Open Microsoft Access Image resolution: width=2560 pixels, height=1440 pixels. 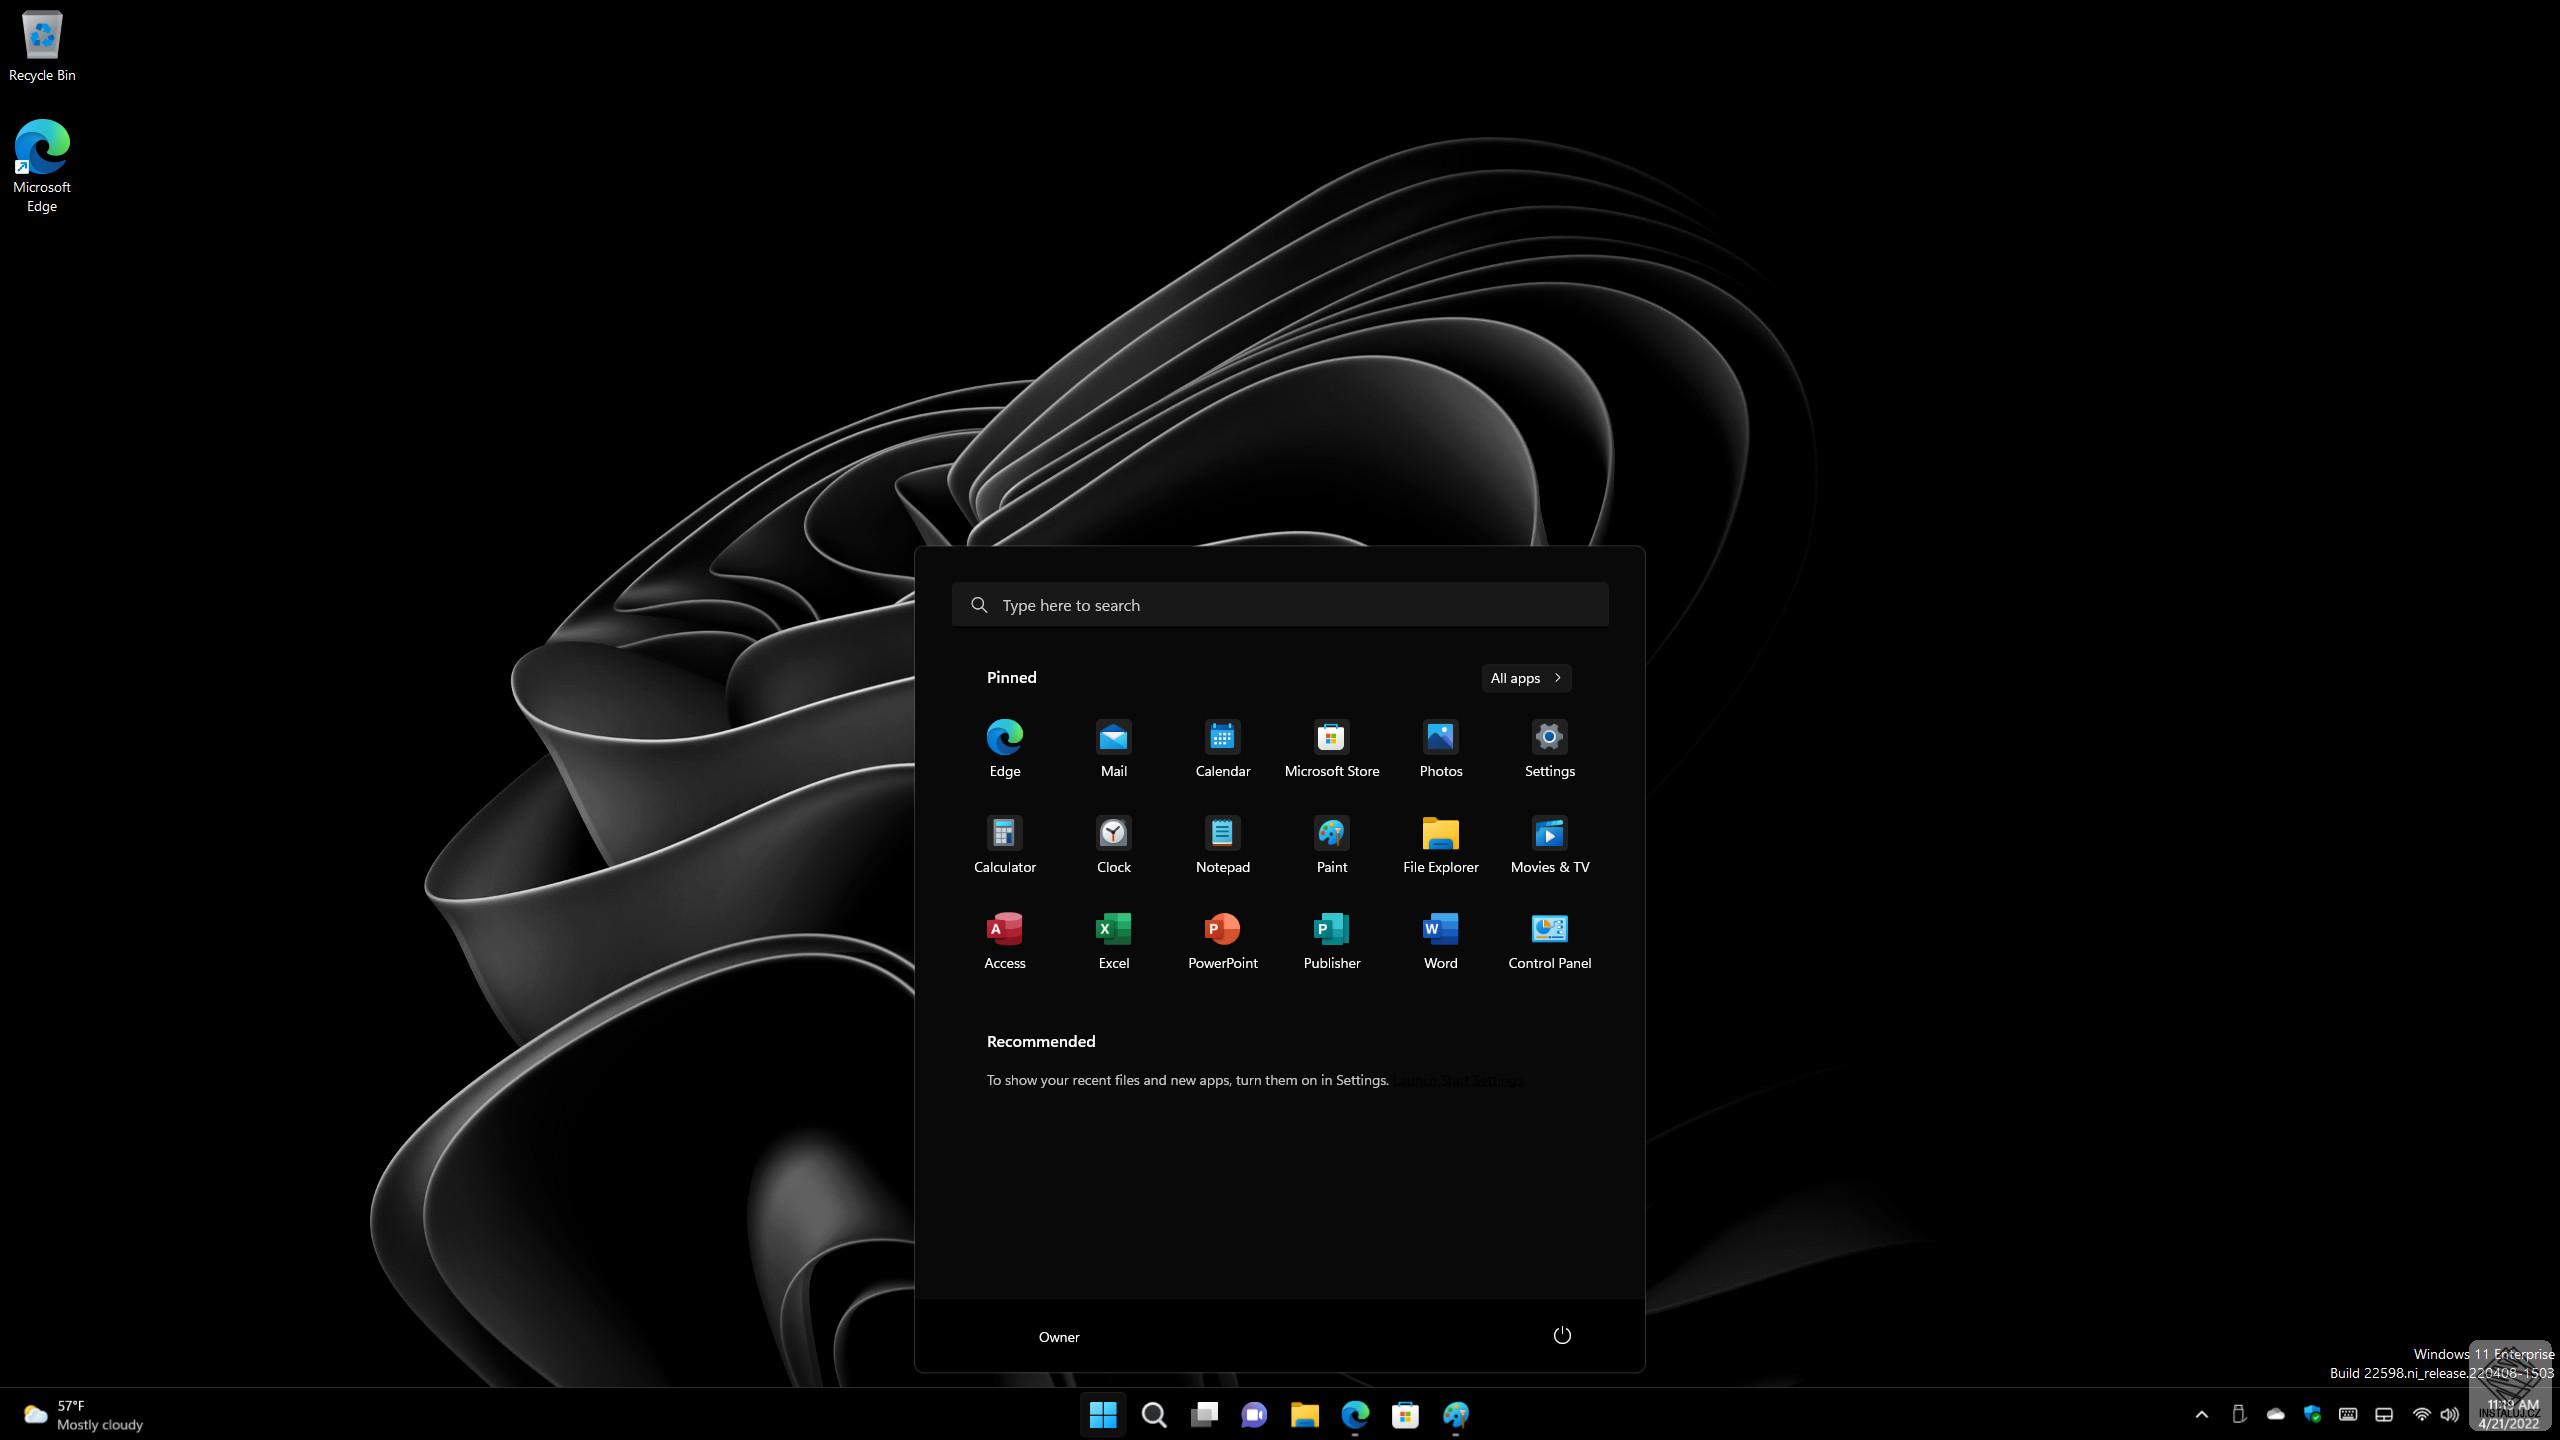(x=1004, y=940)
